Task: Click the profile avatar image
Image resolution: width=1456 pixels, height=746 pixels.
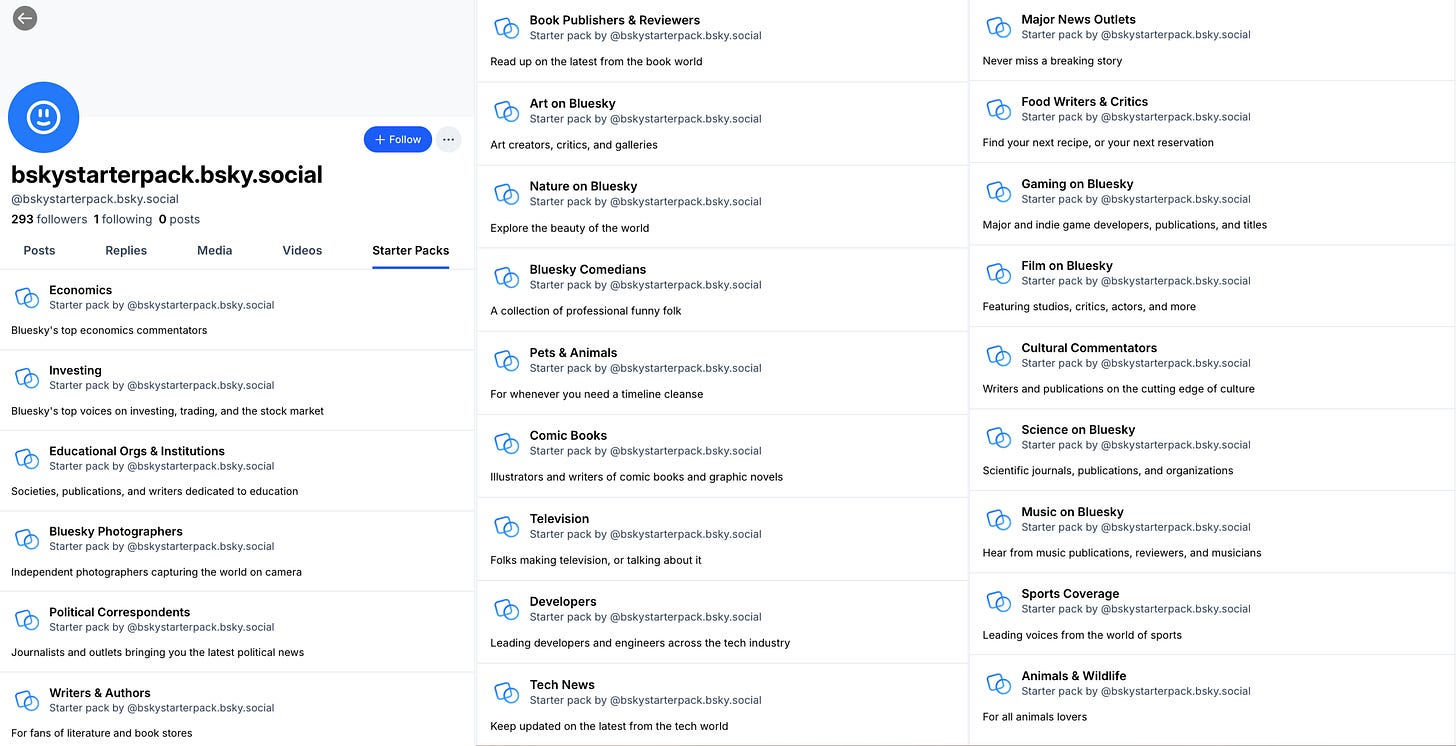Action: pyautogui.click(x=43, y=117)
